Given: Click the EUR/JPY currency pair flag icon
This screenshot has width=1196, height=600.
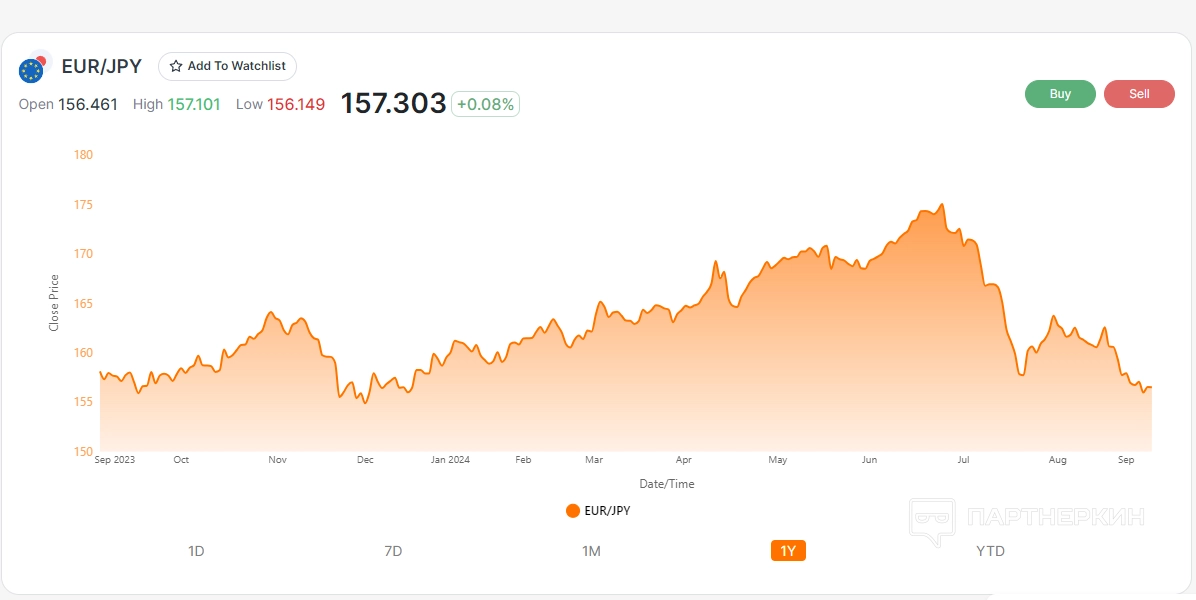Looking at the screenshot, I should pos(33,67).
